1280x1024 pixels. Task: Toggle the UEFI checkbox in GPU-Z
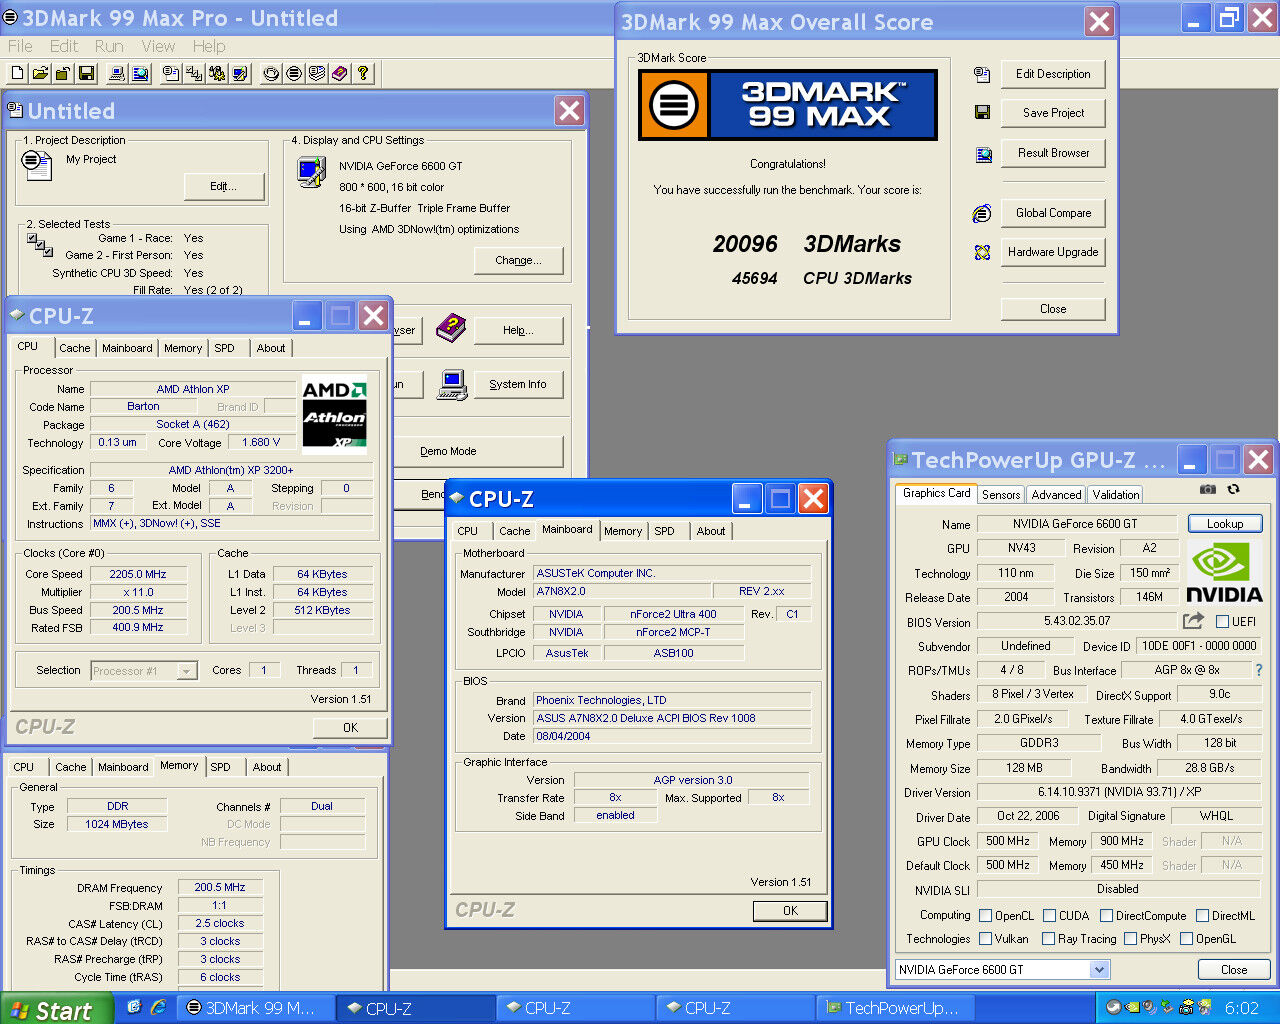[1222, 621]
